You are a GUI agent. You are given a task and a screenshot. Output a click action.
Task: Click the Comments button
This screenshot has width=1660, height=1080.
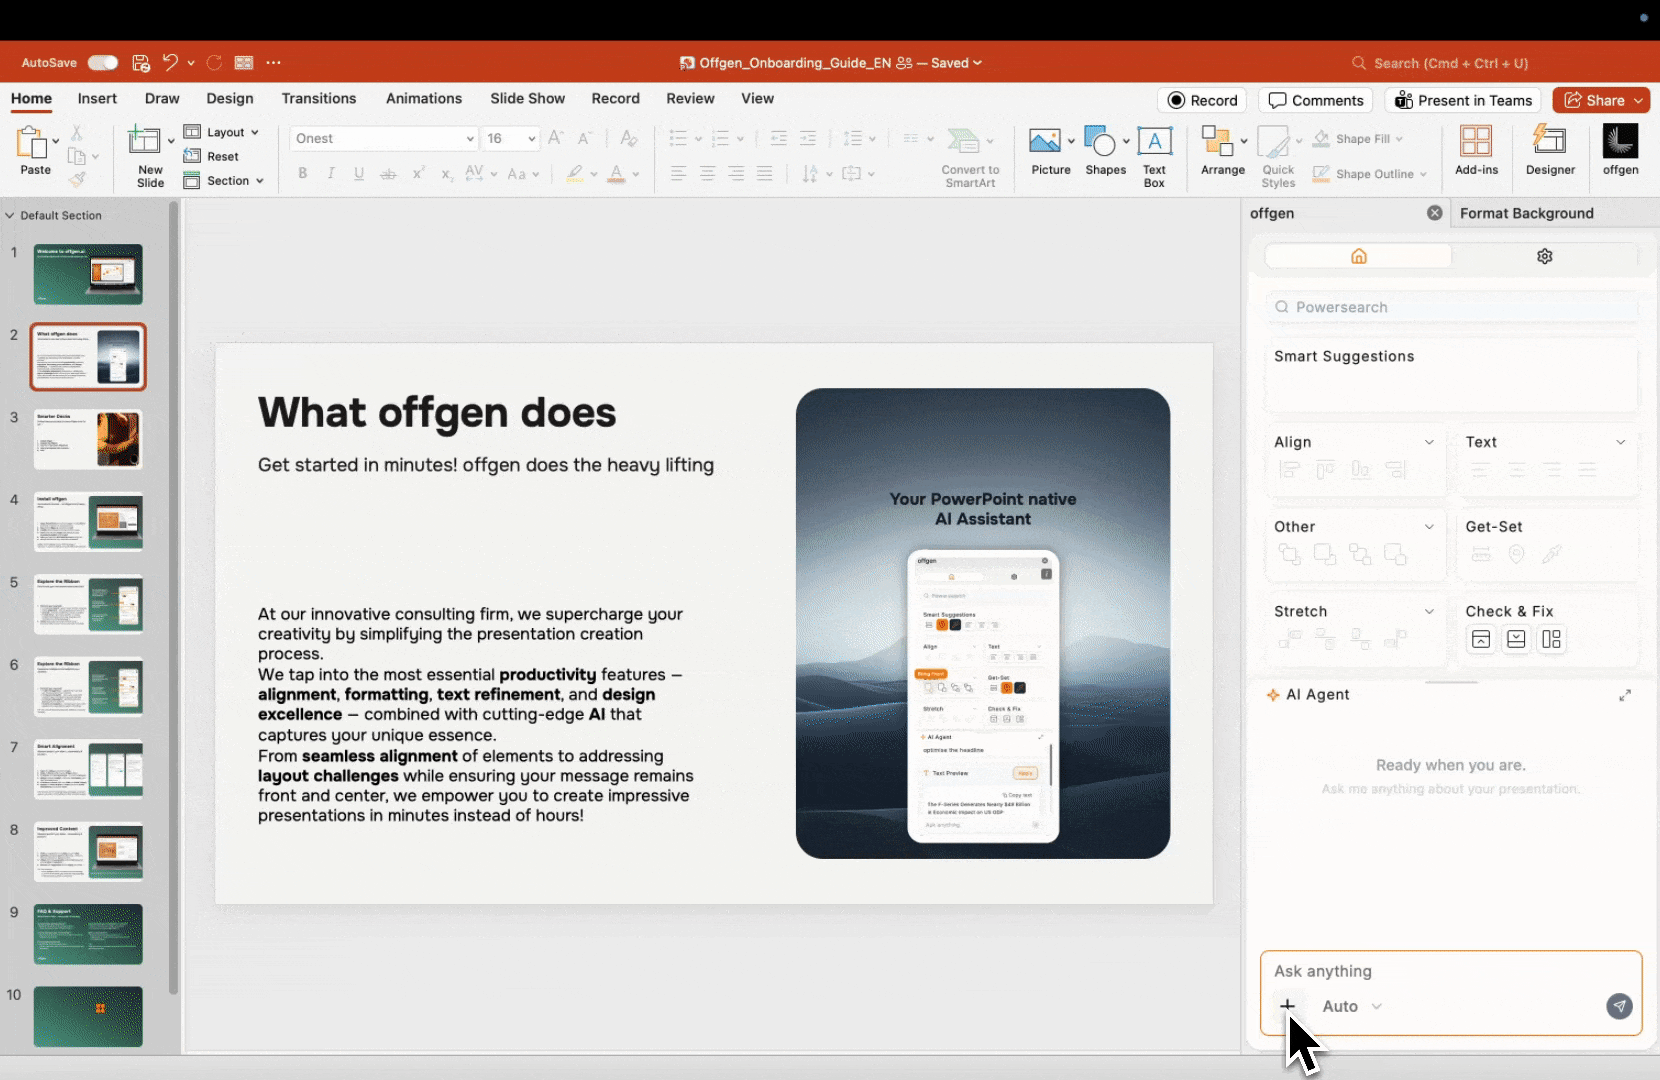(x=1316, y=100)
